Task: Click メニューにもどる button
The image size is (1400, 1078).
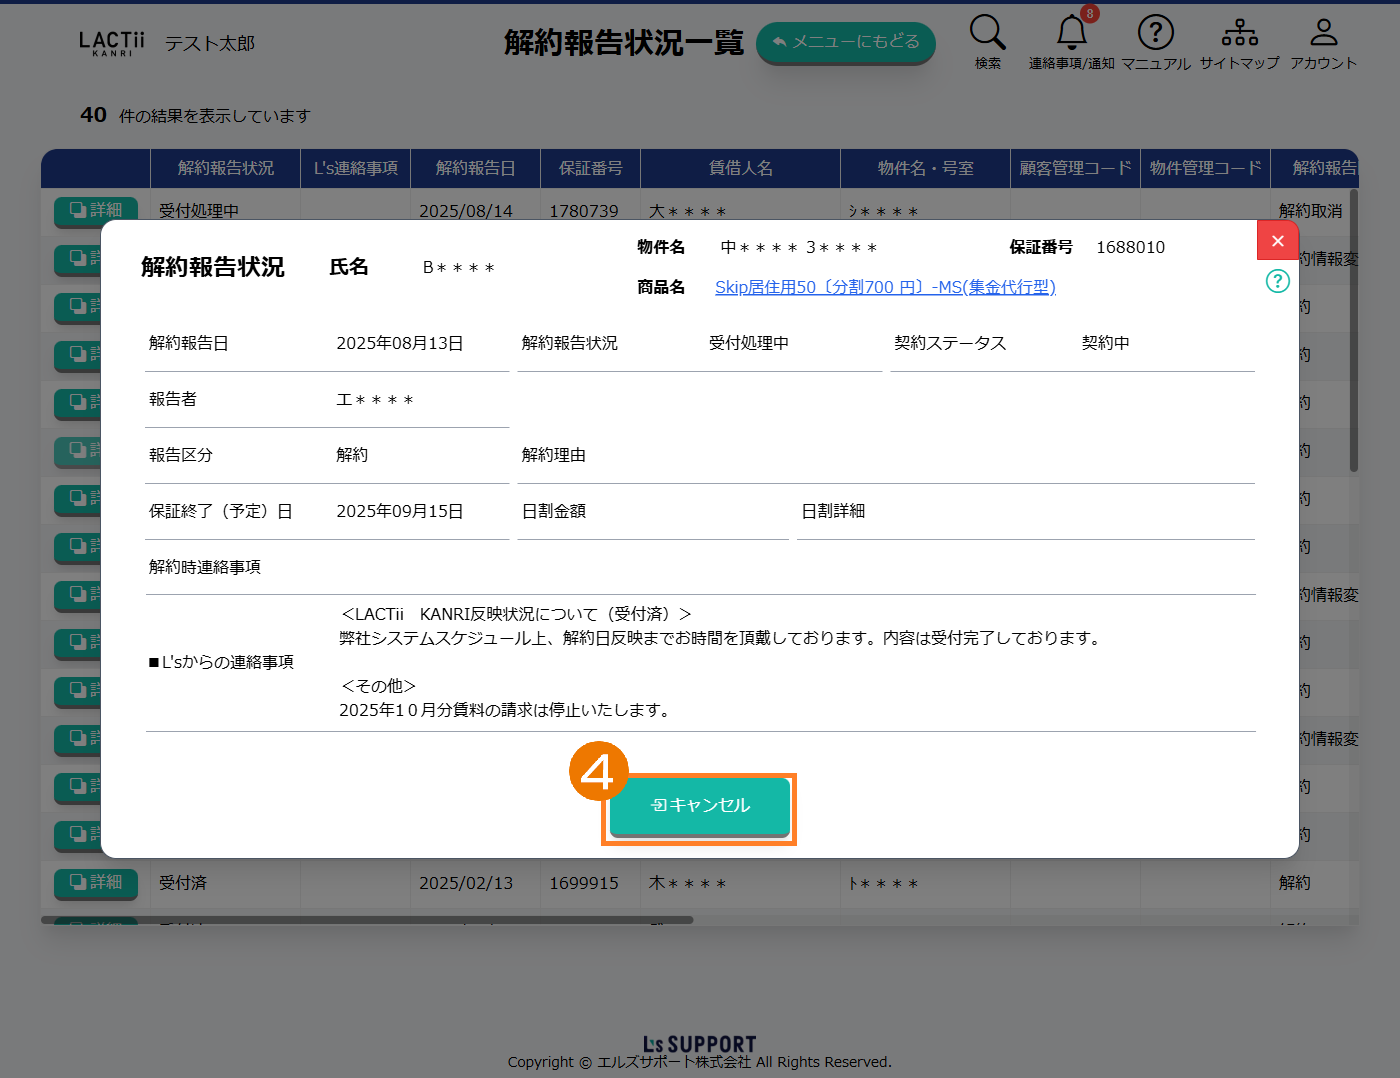Action: (845, 42)
